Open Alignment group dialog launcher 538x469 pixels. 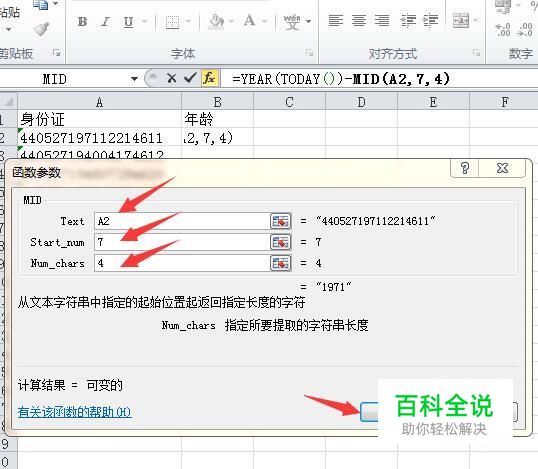[x=476, y=53]
